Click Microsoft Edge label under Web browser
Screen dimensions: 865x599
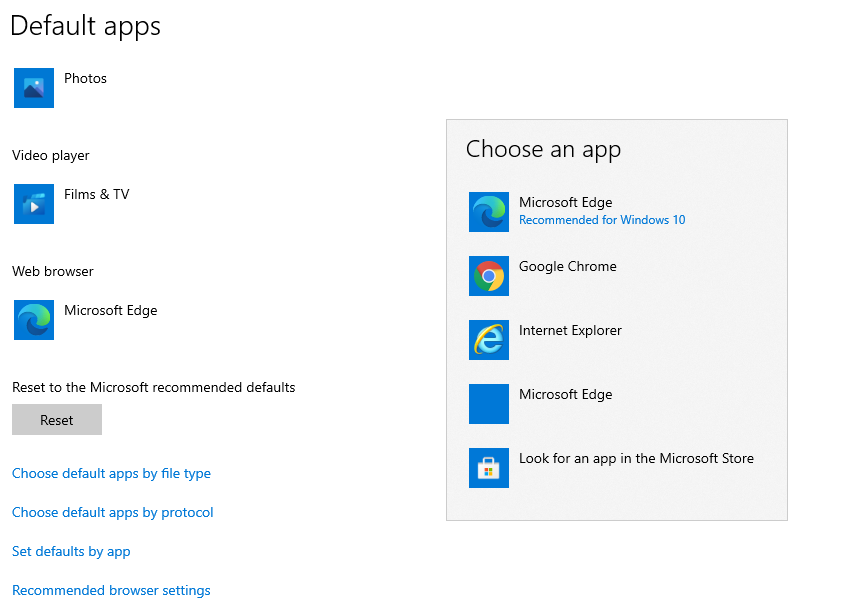point(110,311)
